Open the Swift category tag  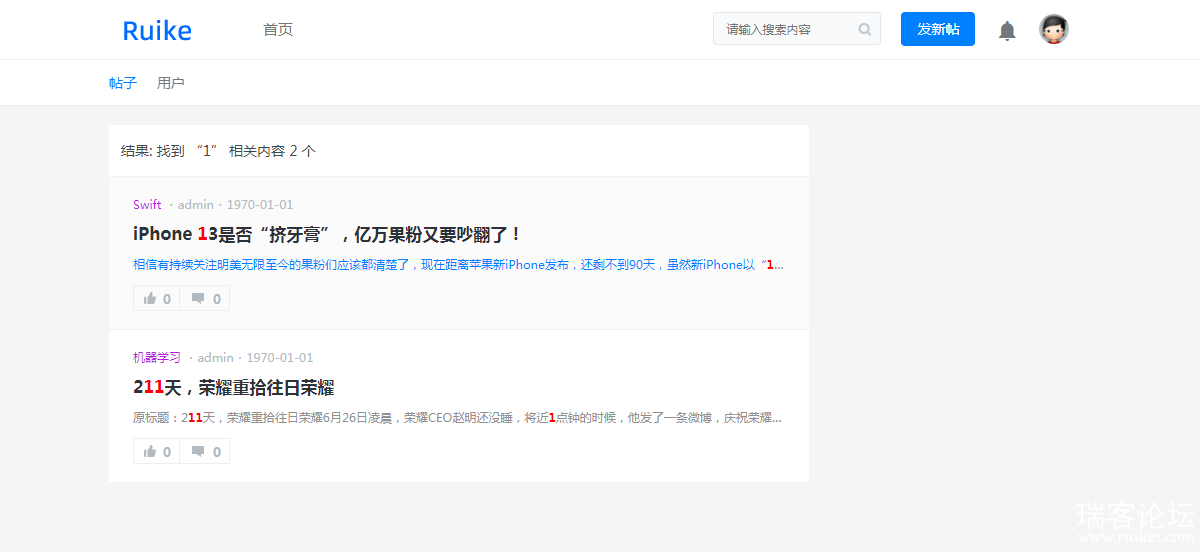[147, 205]
